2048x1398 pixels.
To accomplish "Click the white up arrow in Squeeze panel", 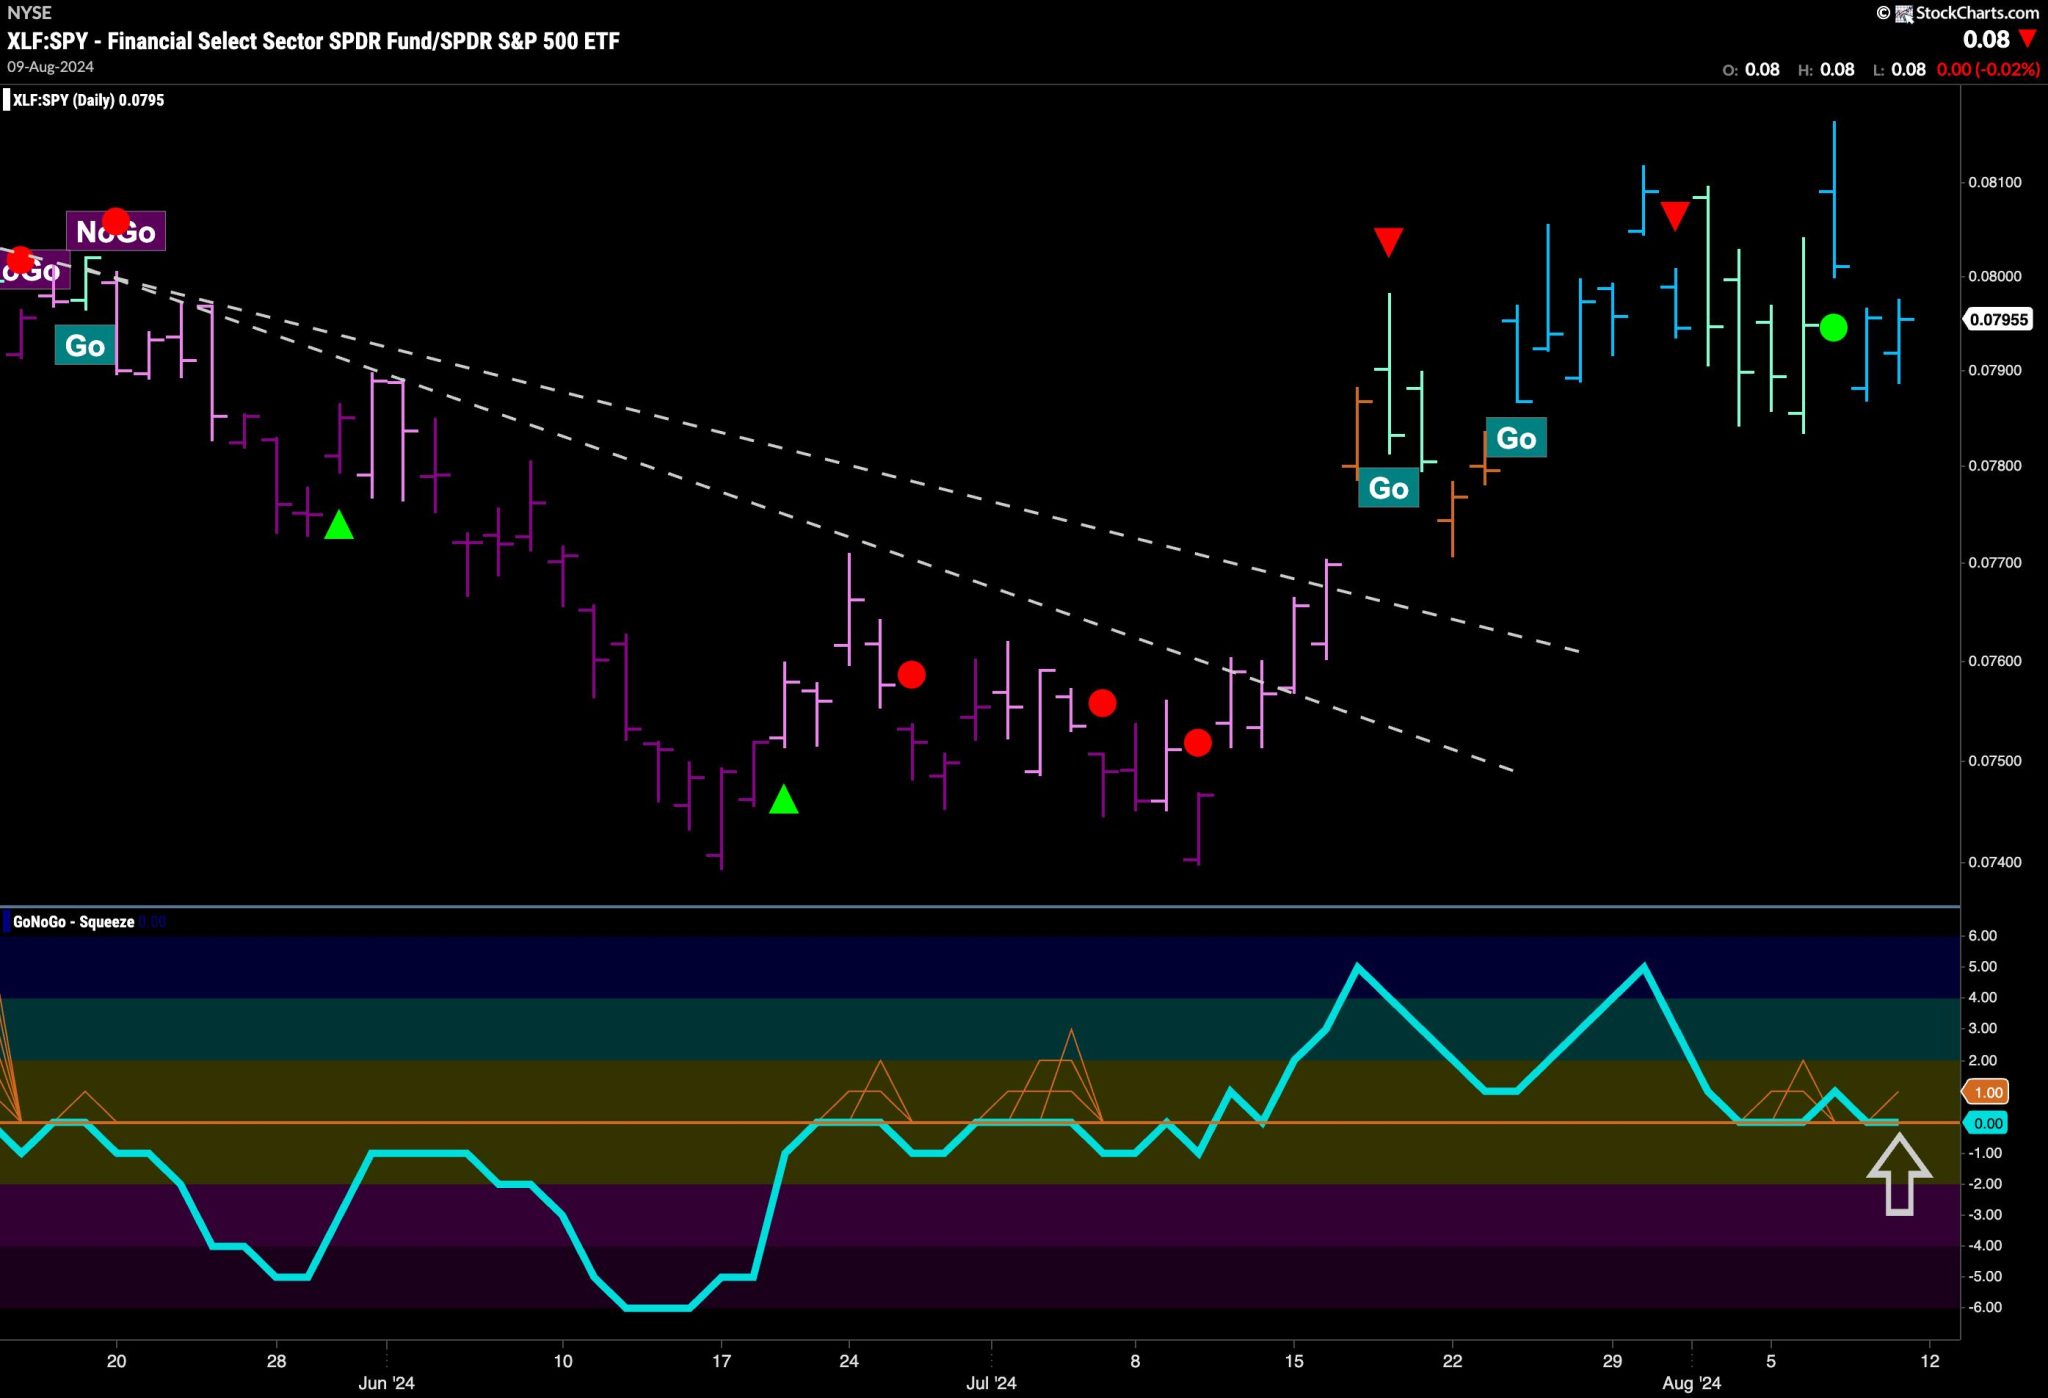I will click(1898, 1174).
